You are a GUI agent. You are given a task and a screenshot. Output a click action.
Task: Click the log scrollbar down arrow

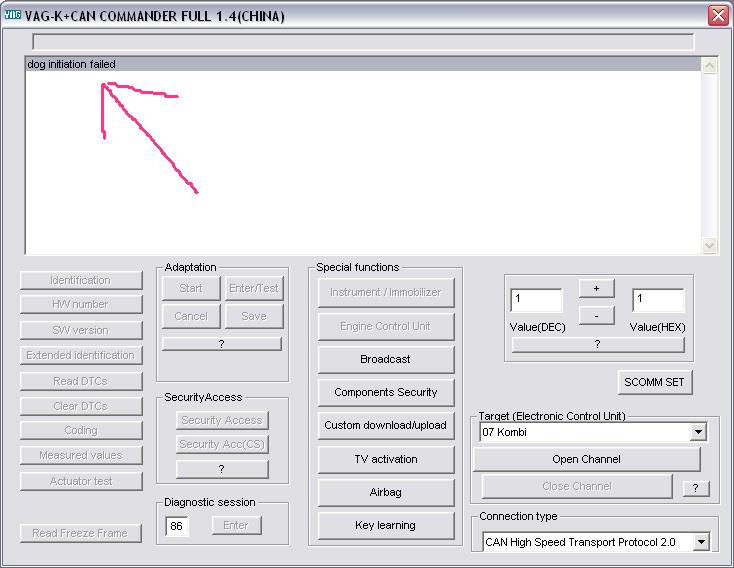coord(709,245)
